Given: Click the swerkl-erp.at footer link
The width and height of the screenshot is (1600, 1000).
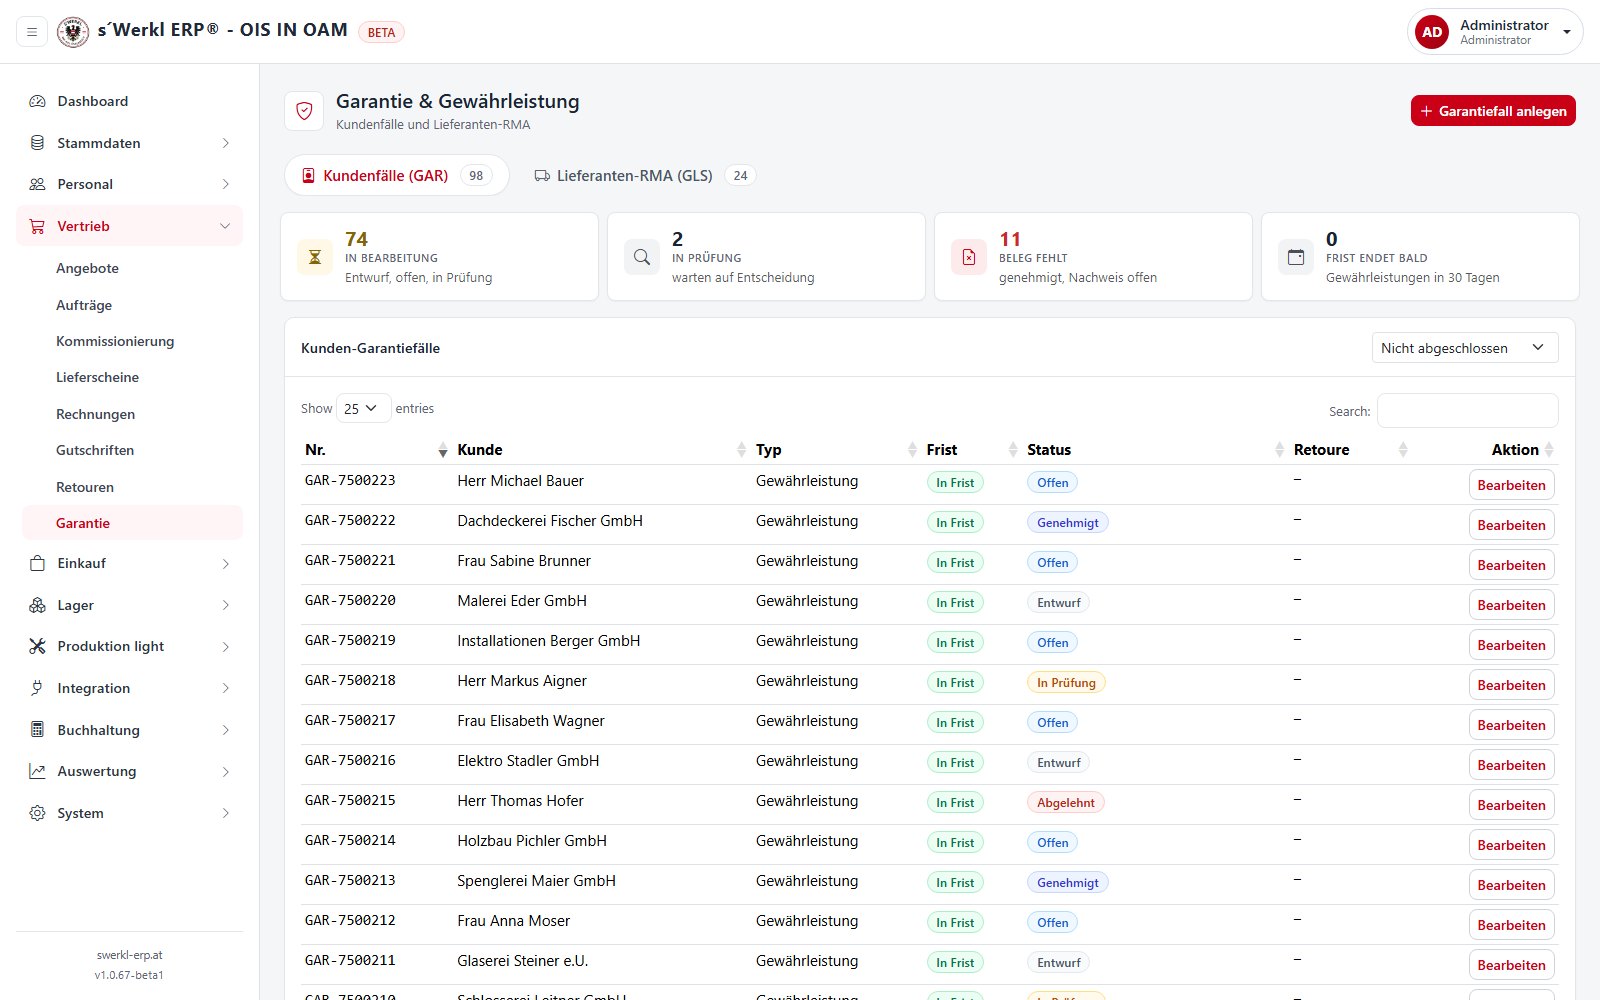Looking at the screenshot, I should click(x=129, y=955).
